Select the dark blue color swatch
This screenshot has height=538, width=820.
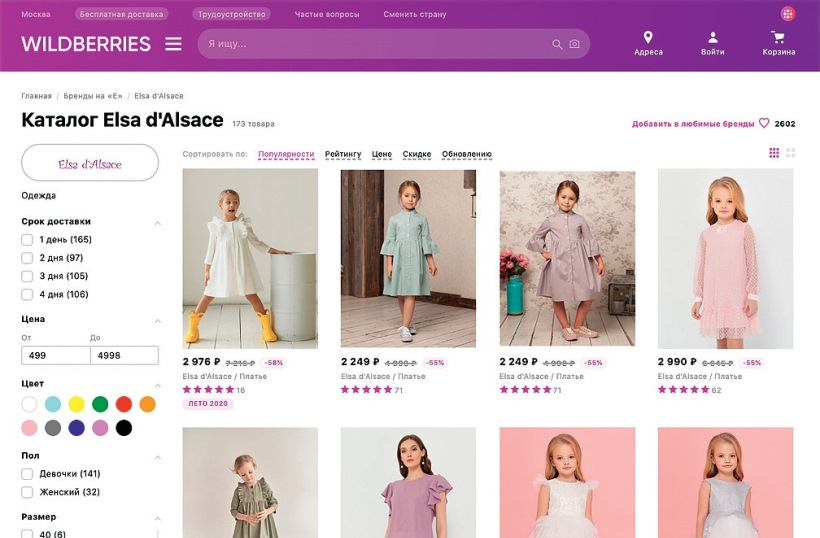tap(76, 428)
